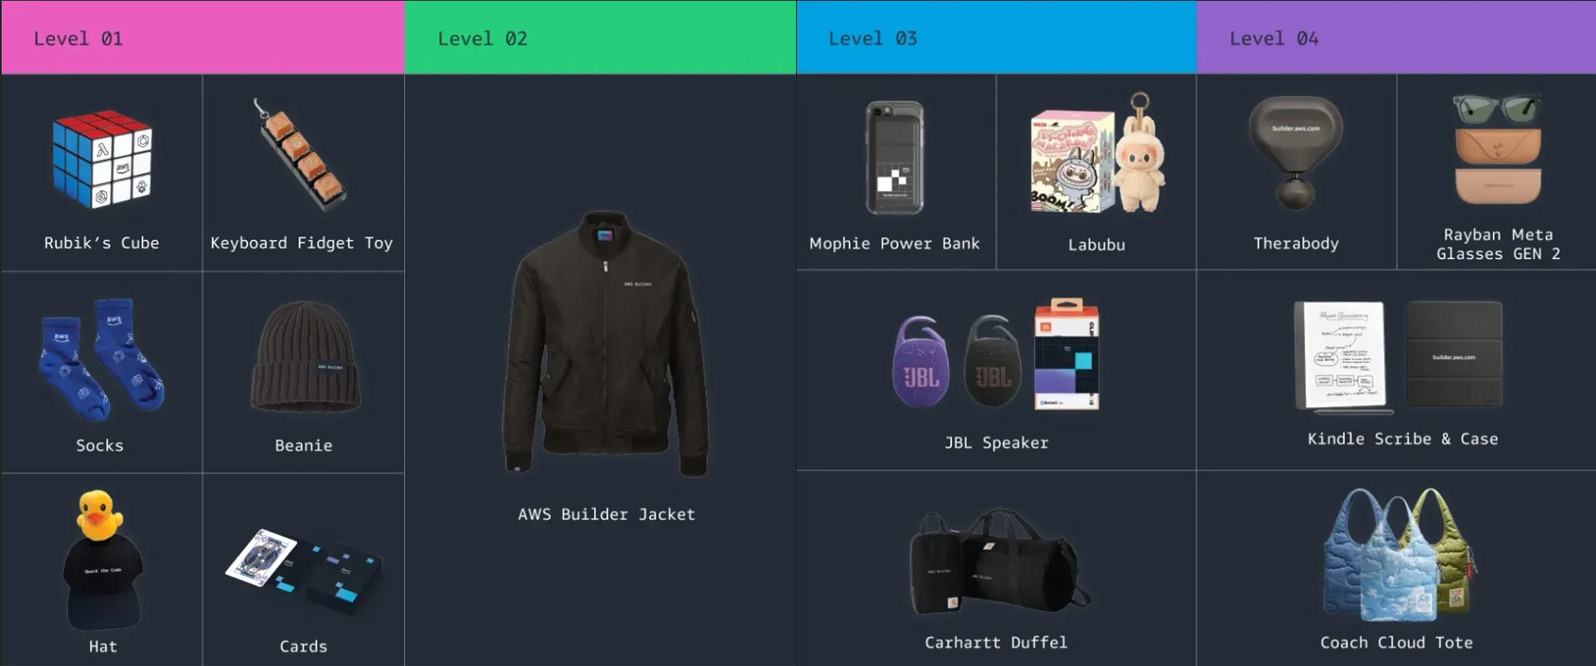Choose the Rayban Meta Glasses item

click(1497, 150)
